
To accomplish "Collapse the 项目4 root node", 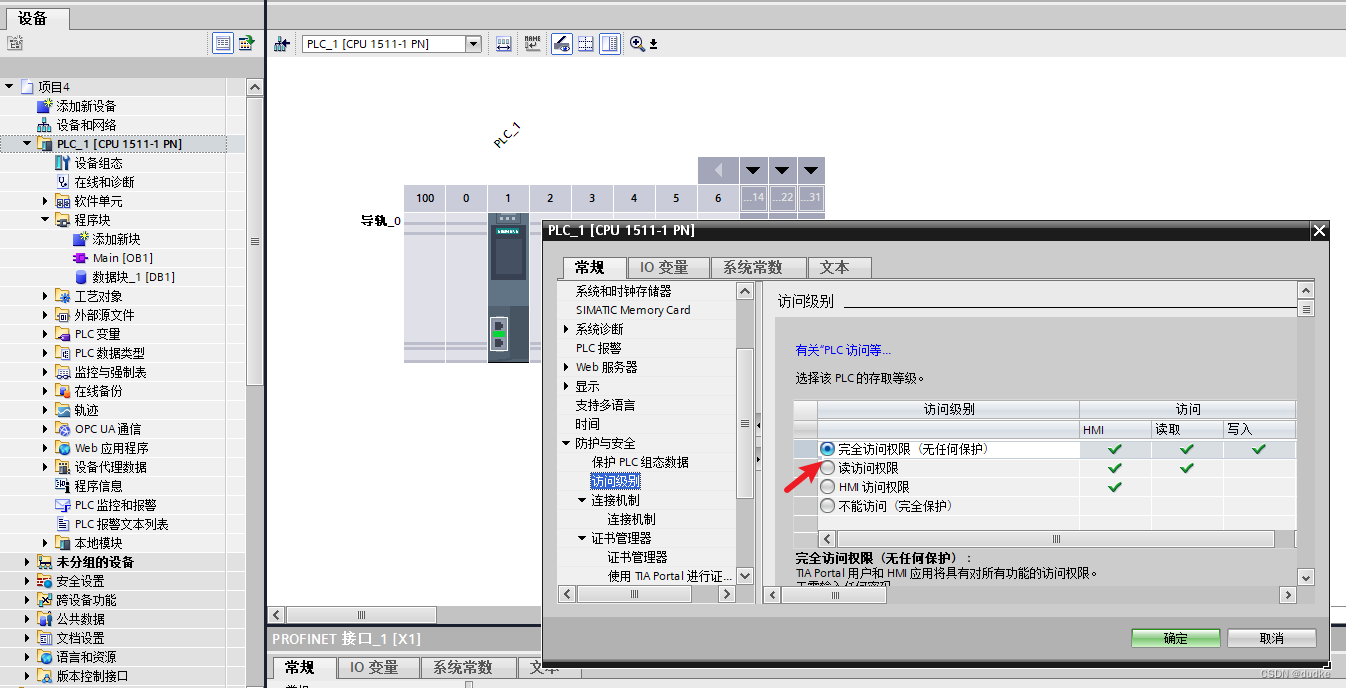I will pos(9,87).
